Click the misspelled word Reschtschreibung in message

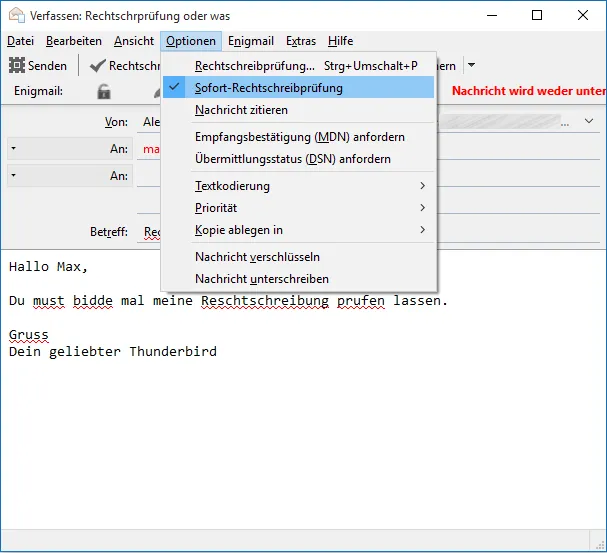click(x=265, y=301)
